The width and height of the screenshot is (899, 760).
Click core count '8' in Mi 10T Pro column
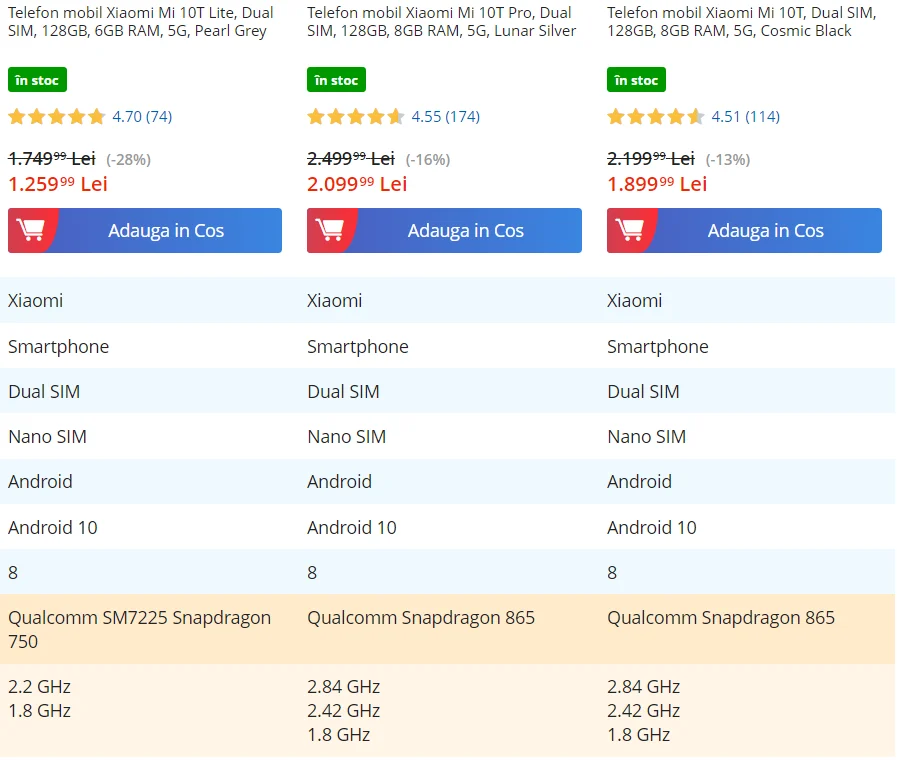point(312,573)
